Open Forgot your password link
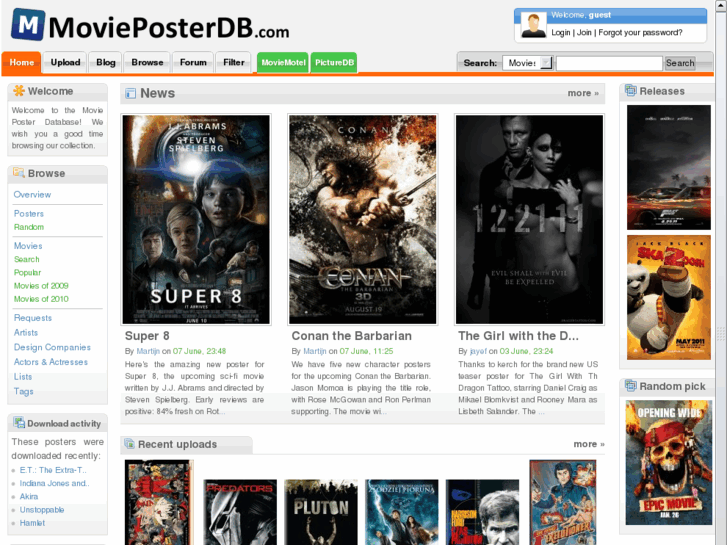The width and height of the screenshot is (727, 545). click(640, 32)
